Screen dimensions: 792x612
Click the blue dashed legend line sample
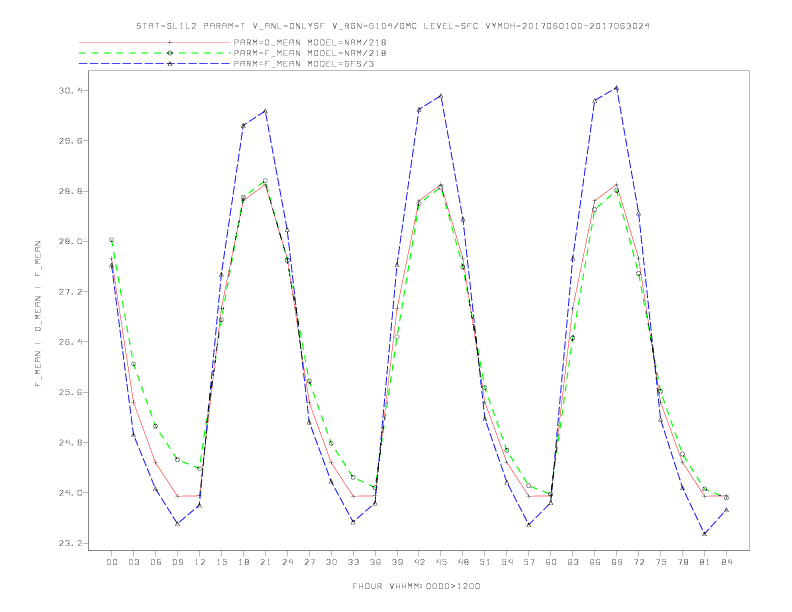(x=155, y=64)
